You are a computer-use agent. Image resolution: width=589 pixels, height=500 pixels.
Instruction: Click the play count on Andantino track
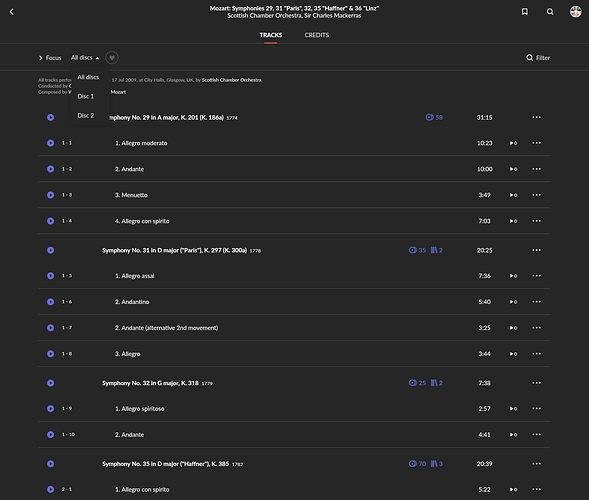(x=513, y=302)
